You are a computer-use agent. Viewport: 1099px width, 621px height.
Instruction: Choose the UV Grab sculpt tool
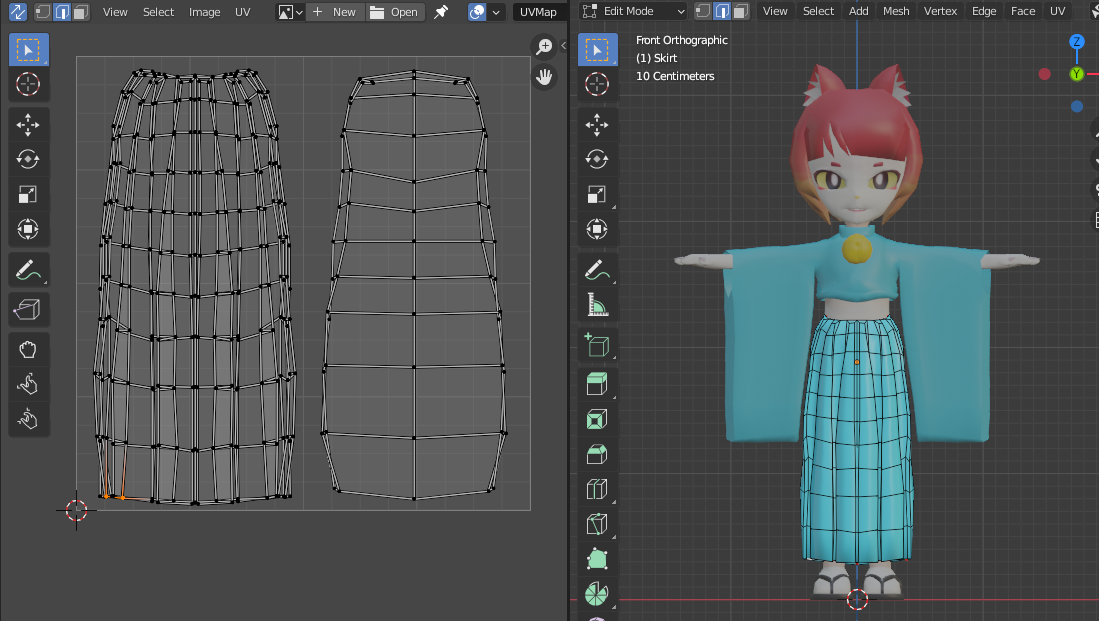coord(28,350)
